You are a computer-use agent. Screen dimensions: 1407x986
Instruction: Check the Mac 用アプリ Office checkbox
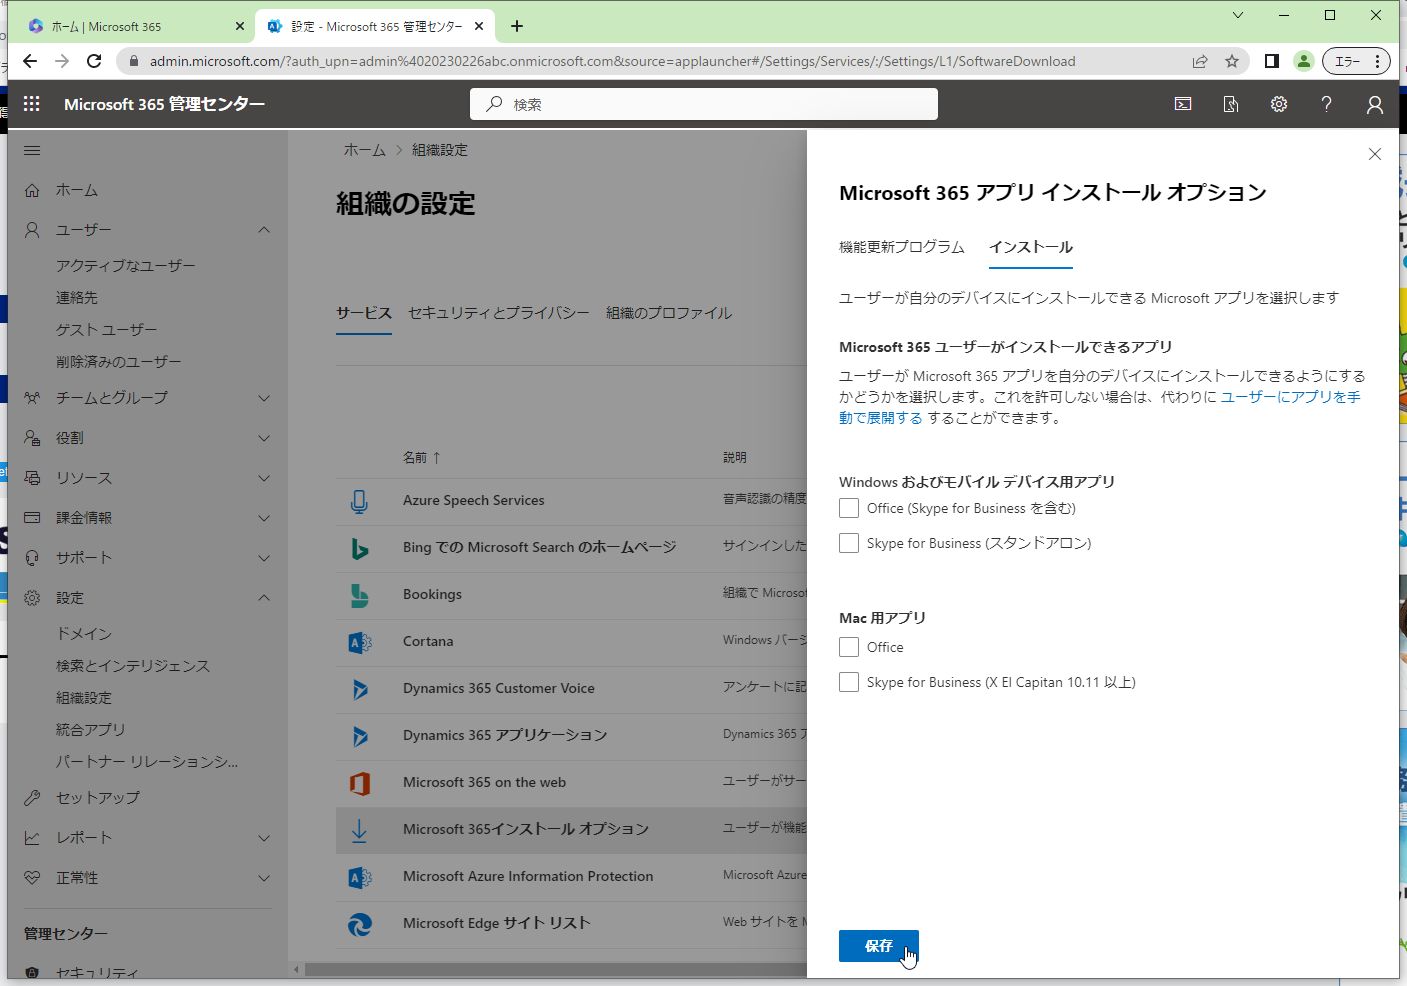pos(849,647)
